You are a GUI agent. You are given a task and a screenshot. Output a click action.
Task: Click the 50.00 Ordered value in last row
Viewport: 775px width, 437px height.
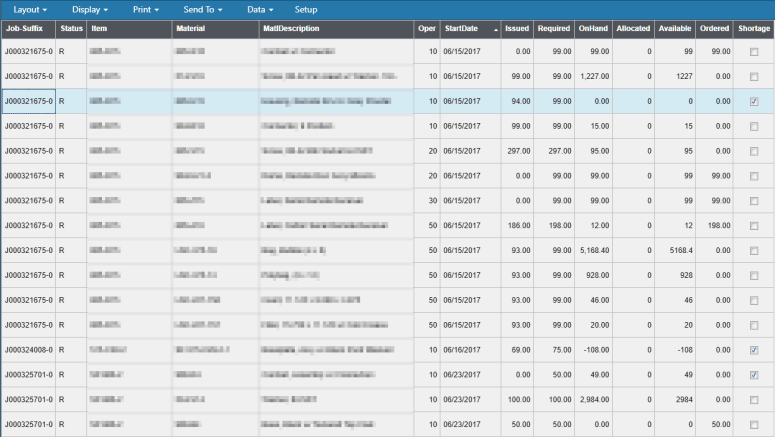[x=721, y=424]
